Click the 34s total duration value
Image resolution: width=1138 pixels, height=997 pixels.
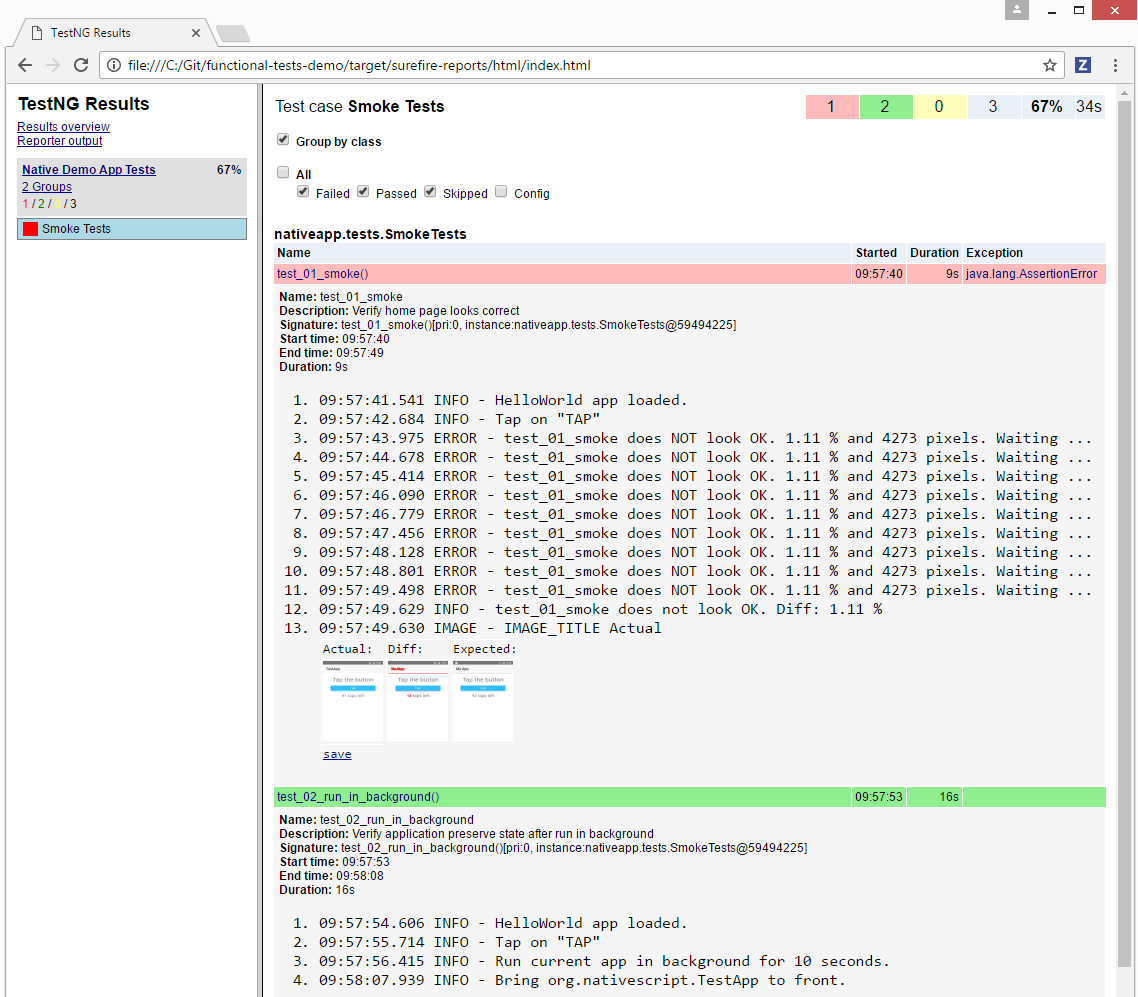pos(1089,107)
